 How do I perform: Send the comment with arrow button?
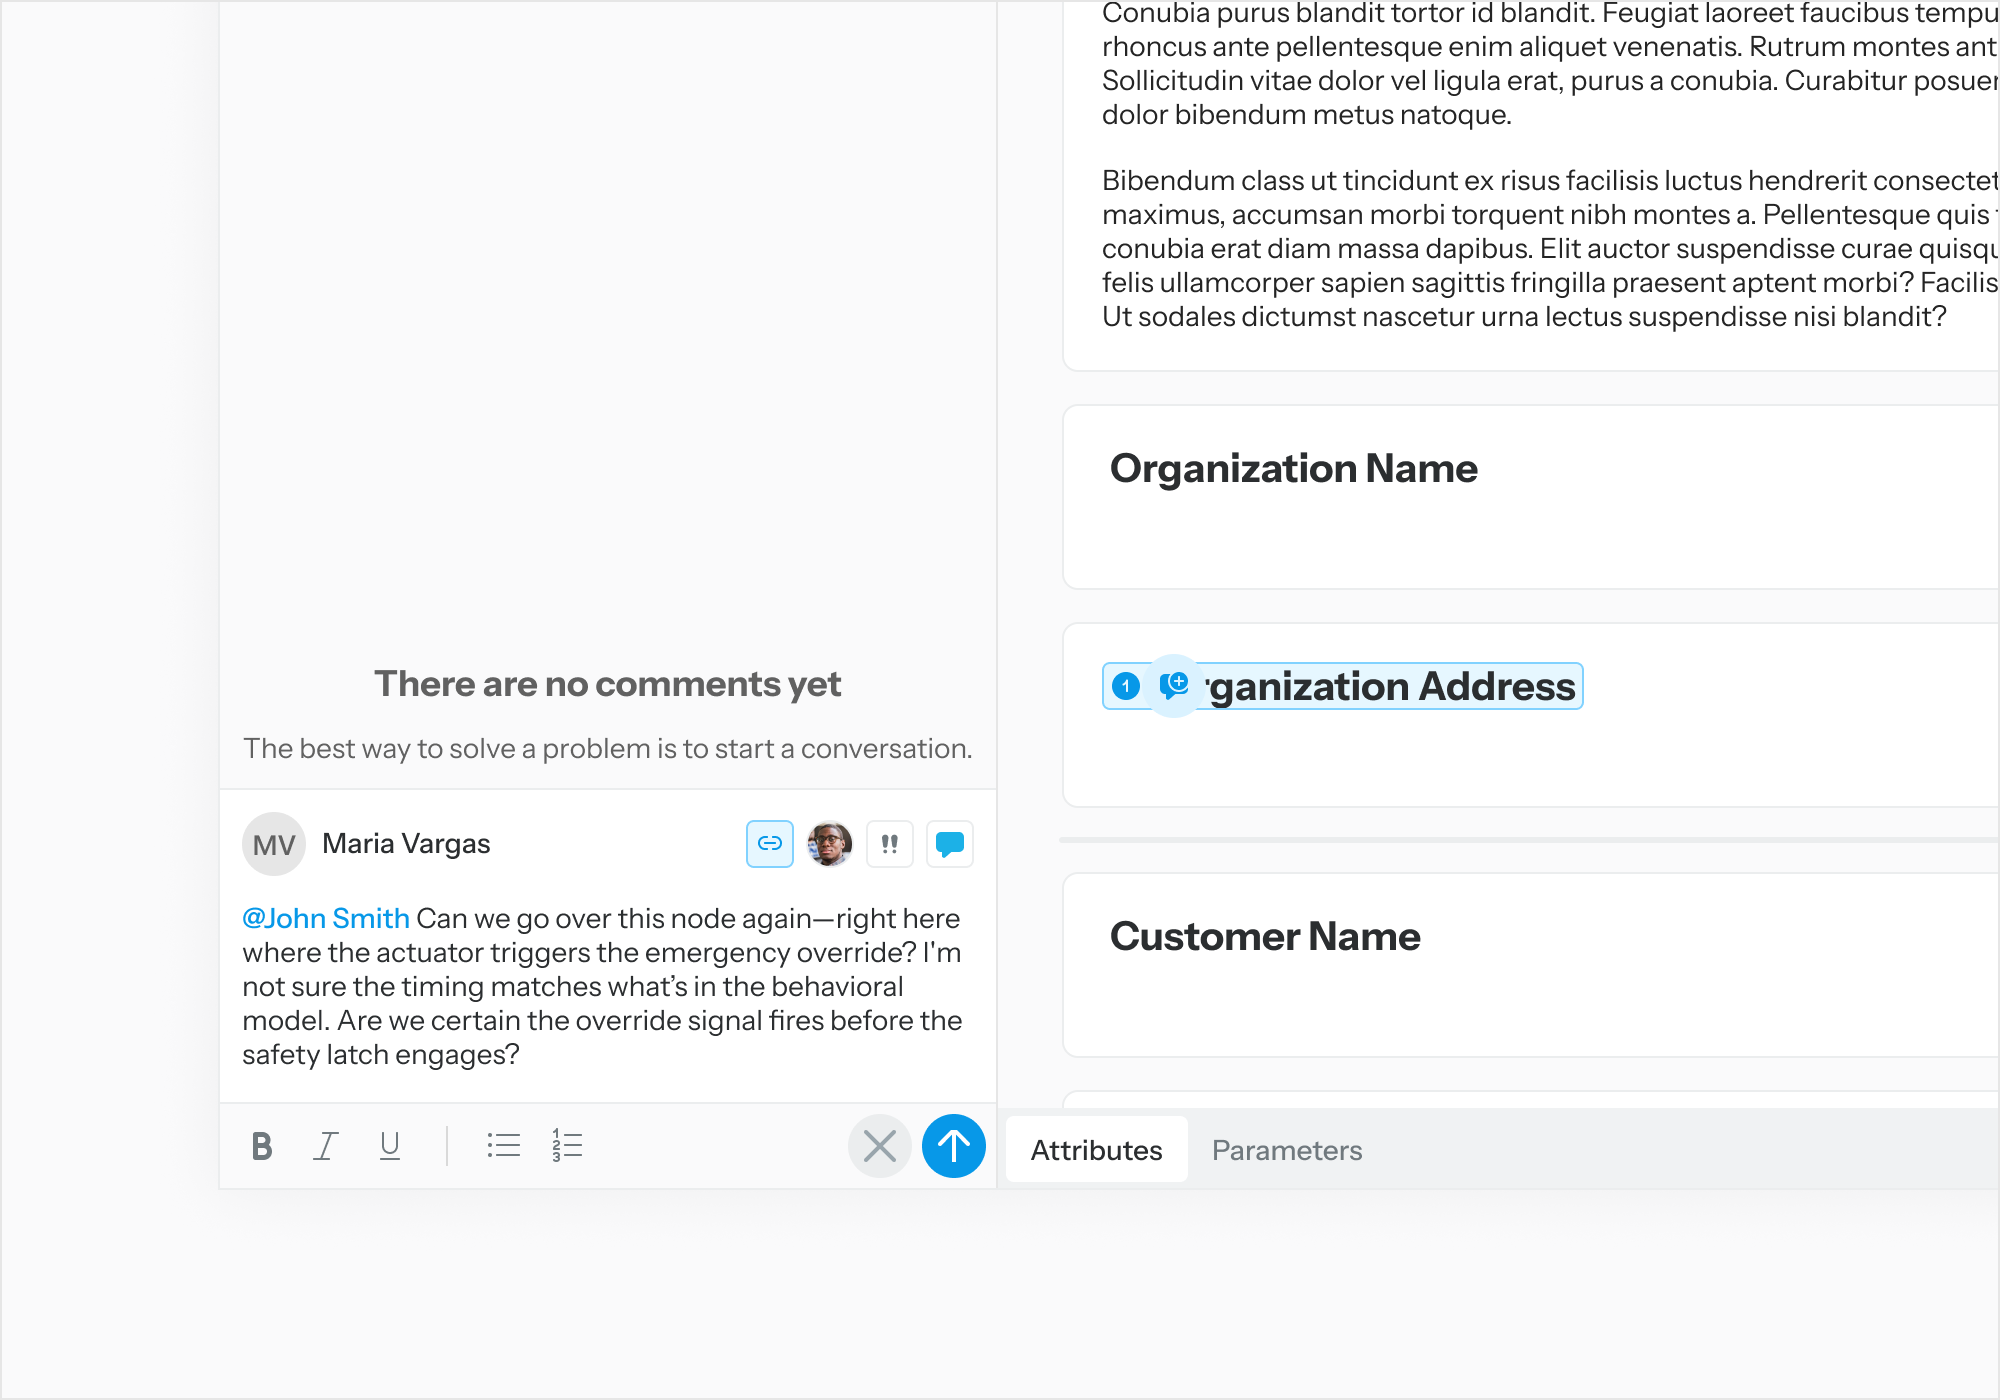tap(953, 1146)
